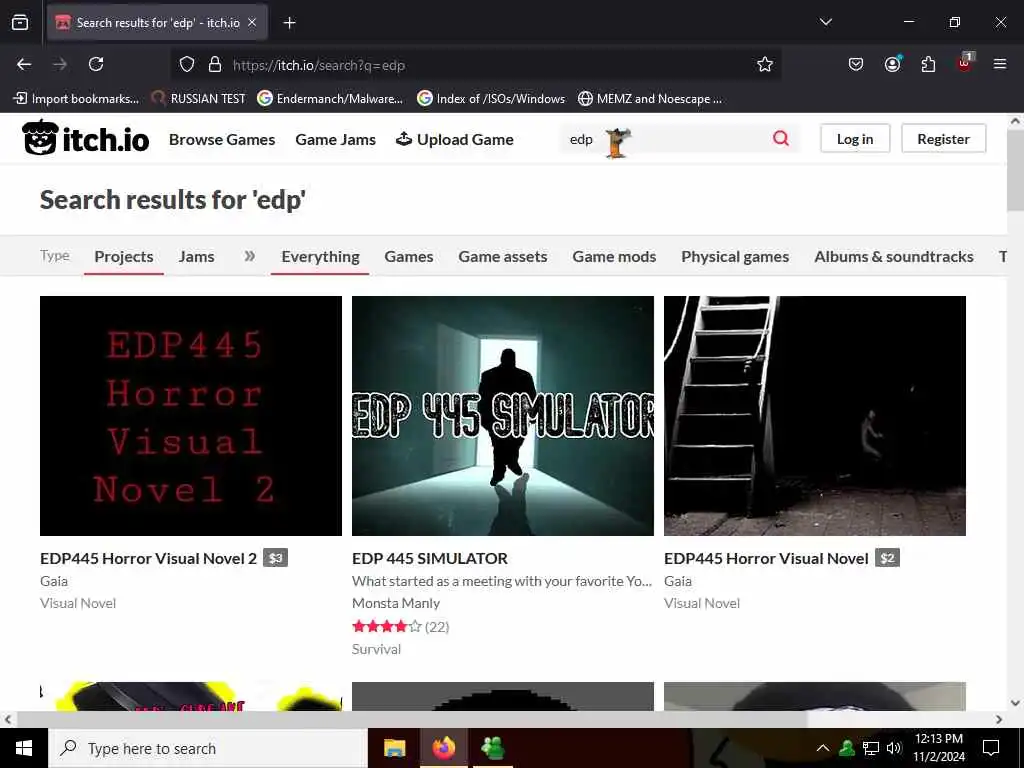Show hidden system tray icons
The height and width of the screenshot is (768, 1024).
[x=823, y=748]
